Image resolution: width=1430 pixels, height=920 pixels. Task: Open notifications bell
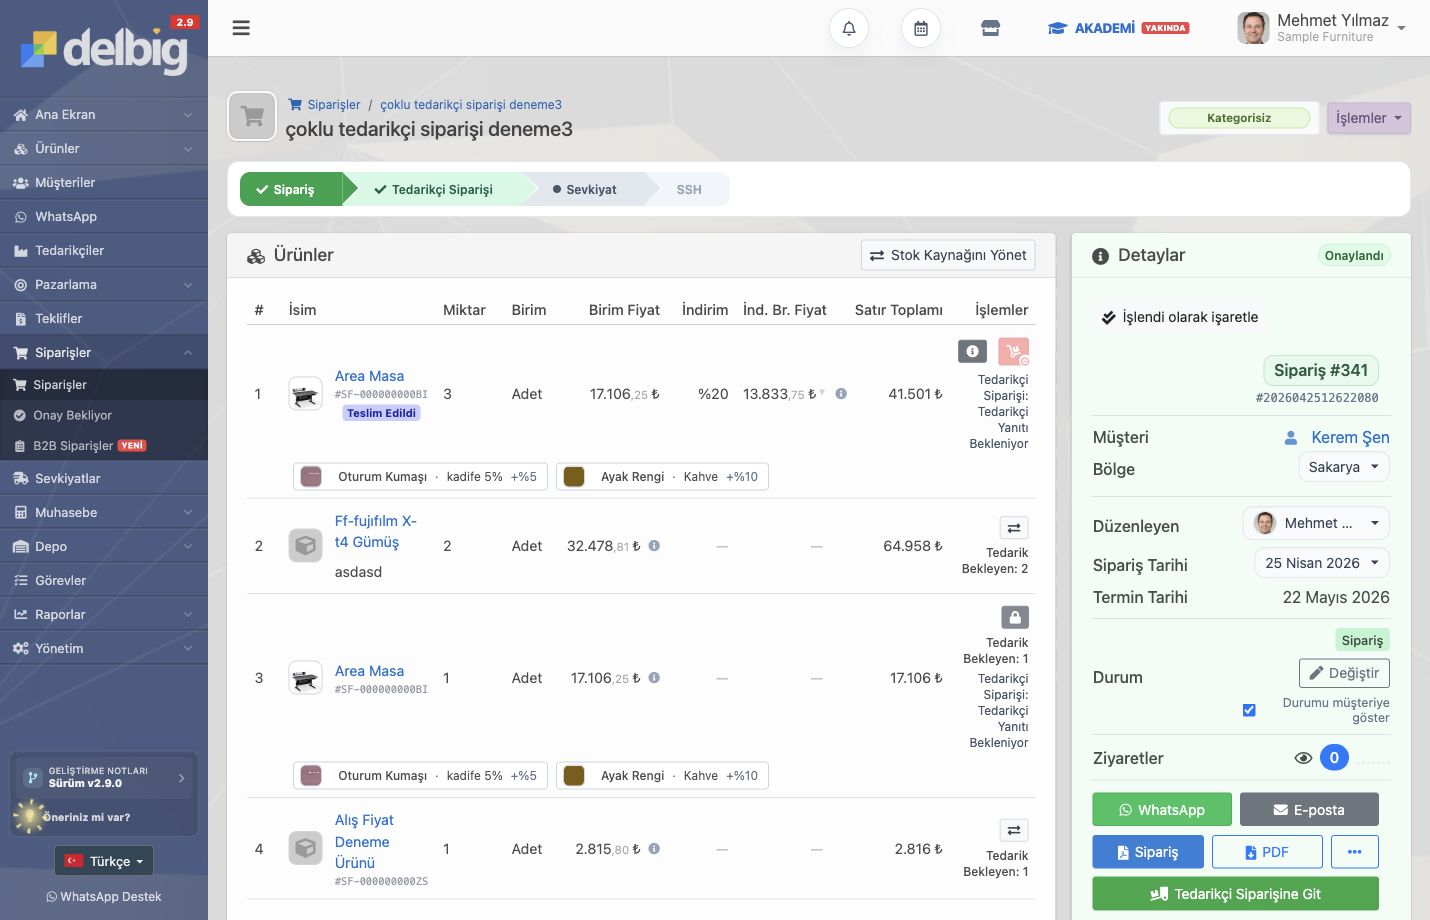[849, 28]
